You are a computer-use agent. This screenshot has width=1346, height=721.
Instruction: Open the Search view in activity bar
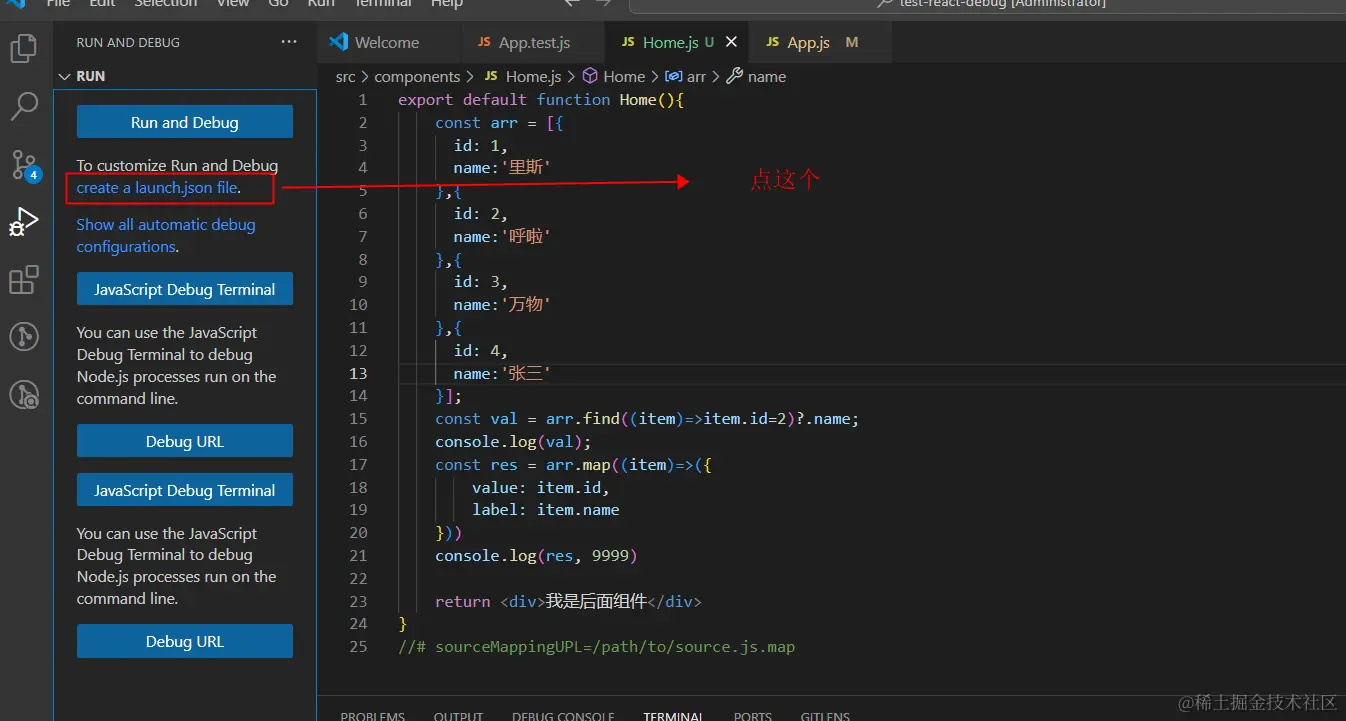[23, 106]
